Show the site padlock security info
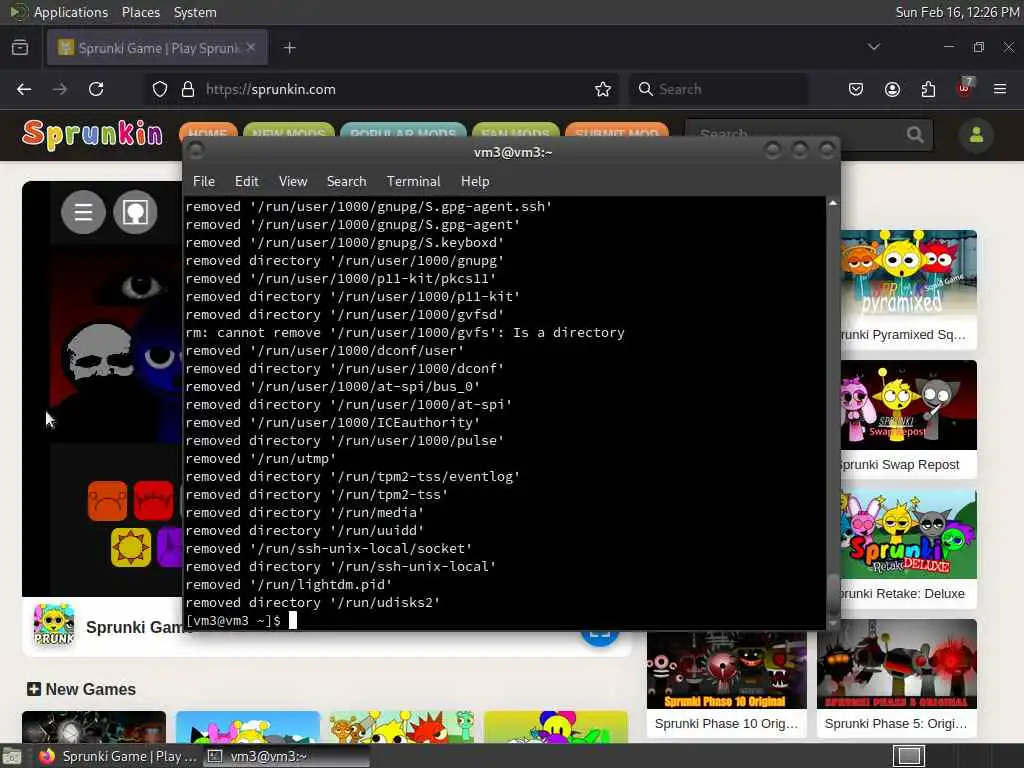 [188, 89]
